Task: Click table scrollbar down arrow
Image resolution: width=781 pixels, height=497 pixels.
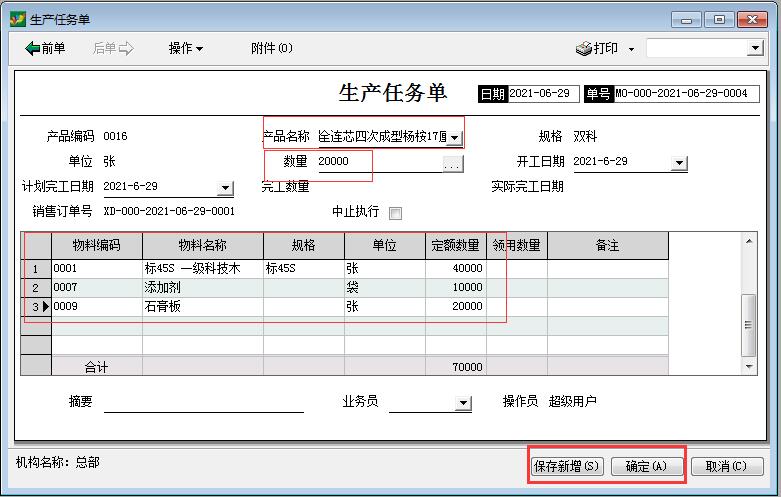Action: (749, 367)
